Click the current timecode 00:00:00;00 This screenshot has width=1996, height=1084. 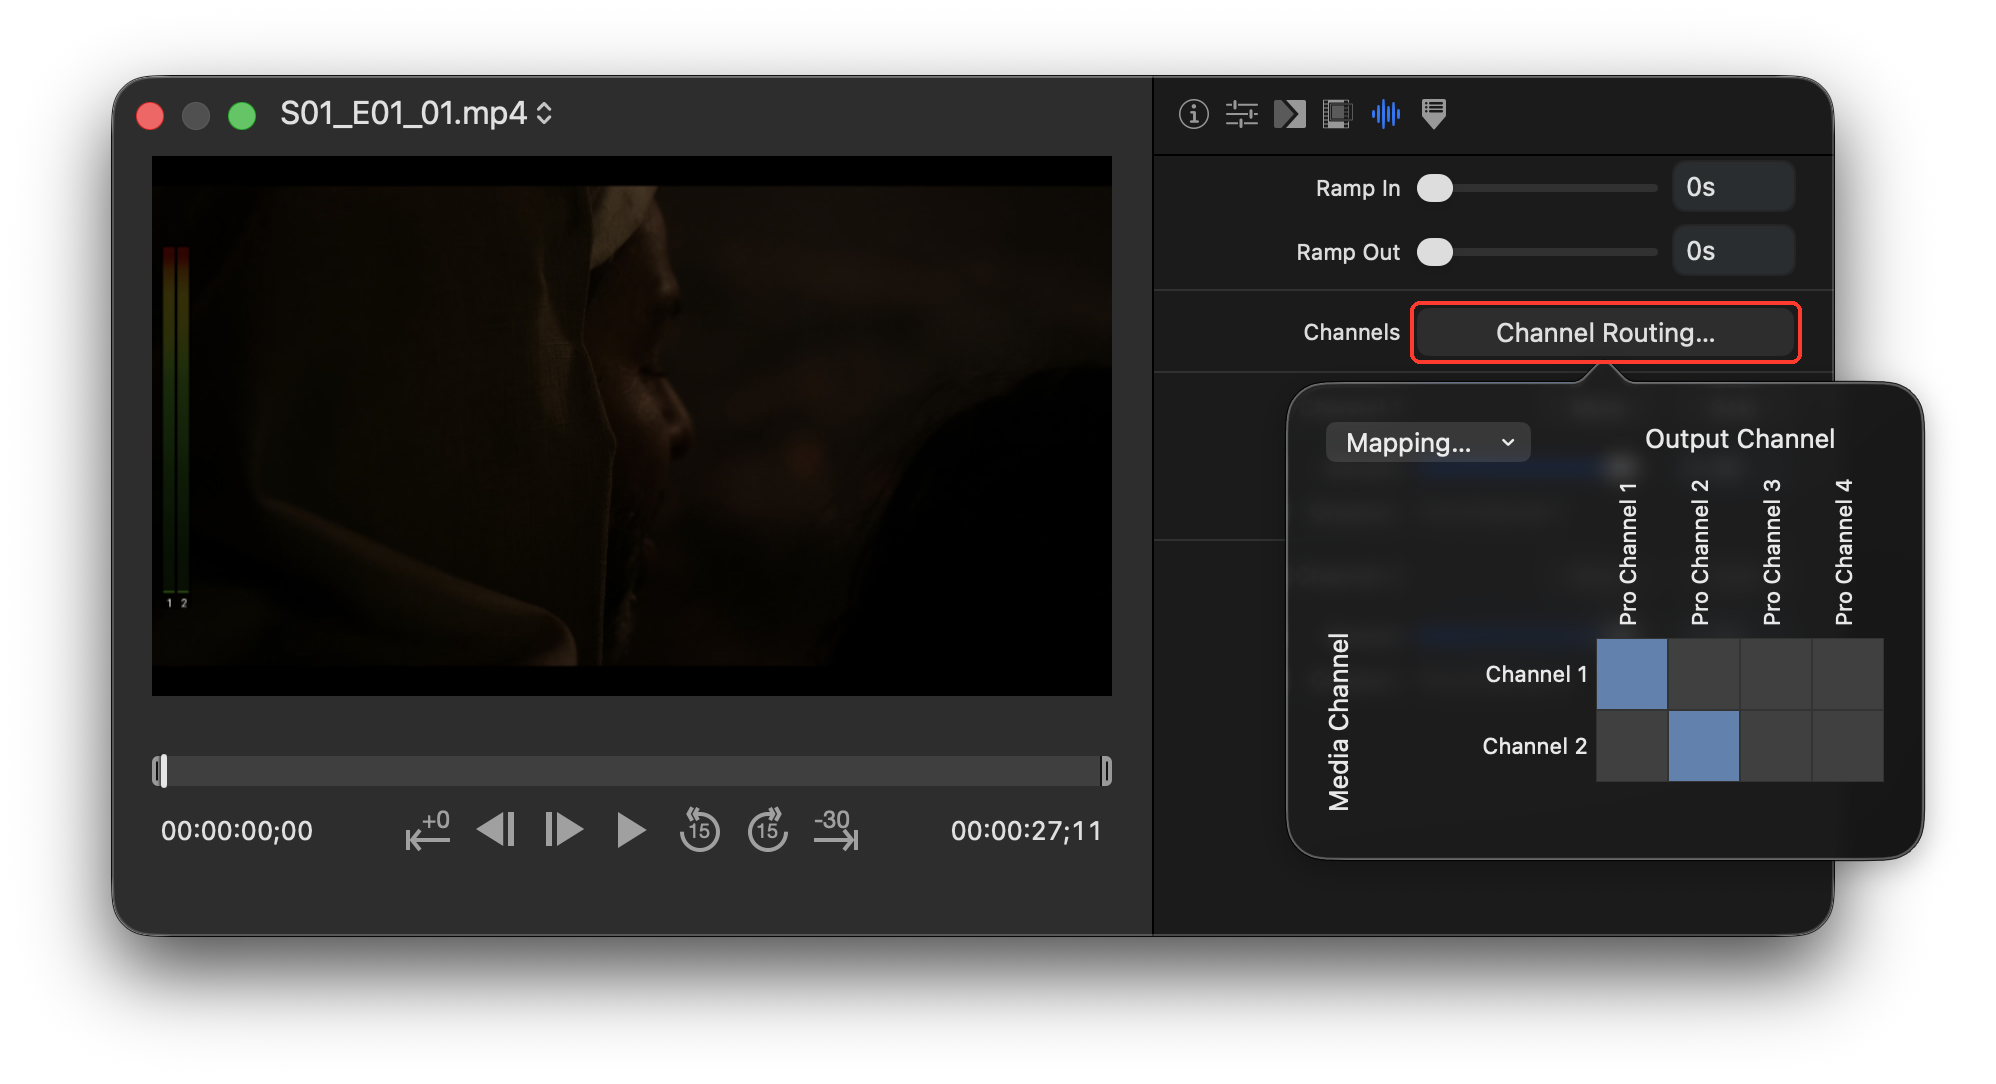[x=237, y=831]
